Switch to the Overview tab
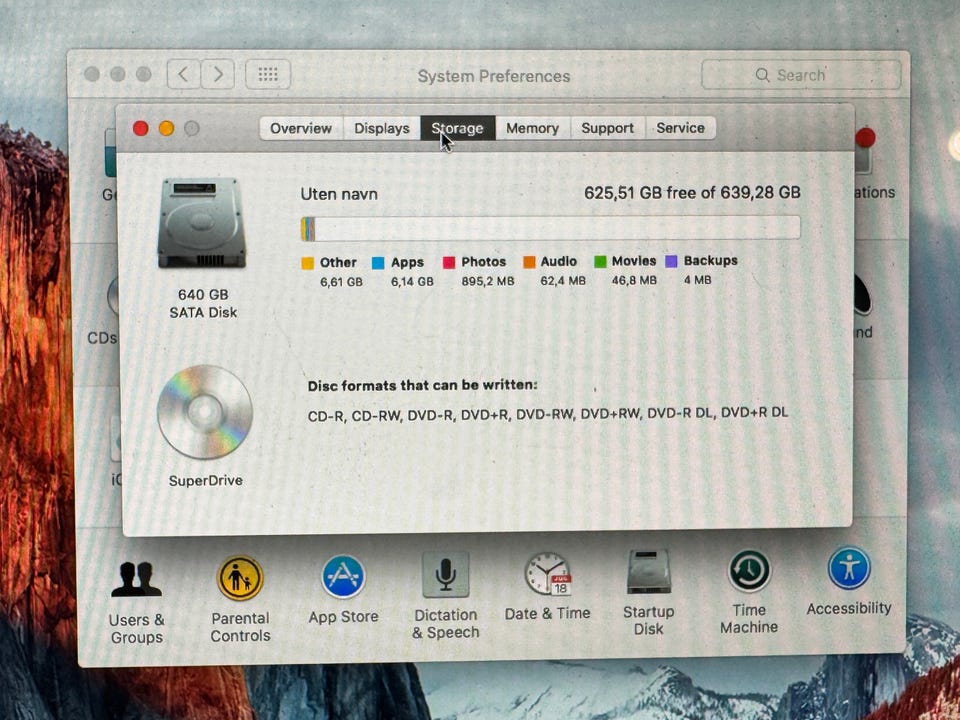The width and height of the screenshot is (960, 720). click(301, 129)
